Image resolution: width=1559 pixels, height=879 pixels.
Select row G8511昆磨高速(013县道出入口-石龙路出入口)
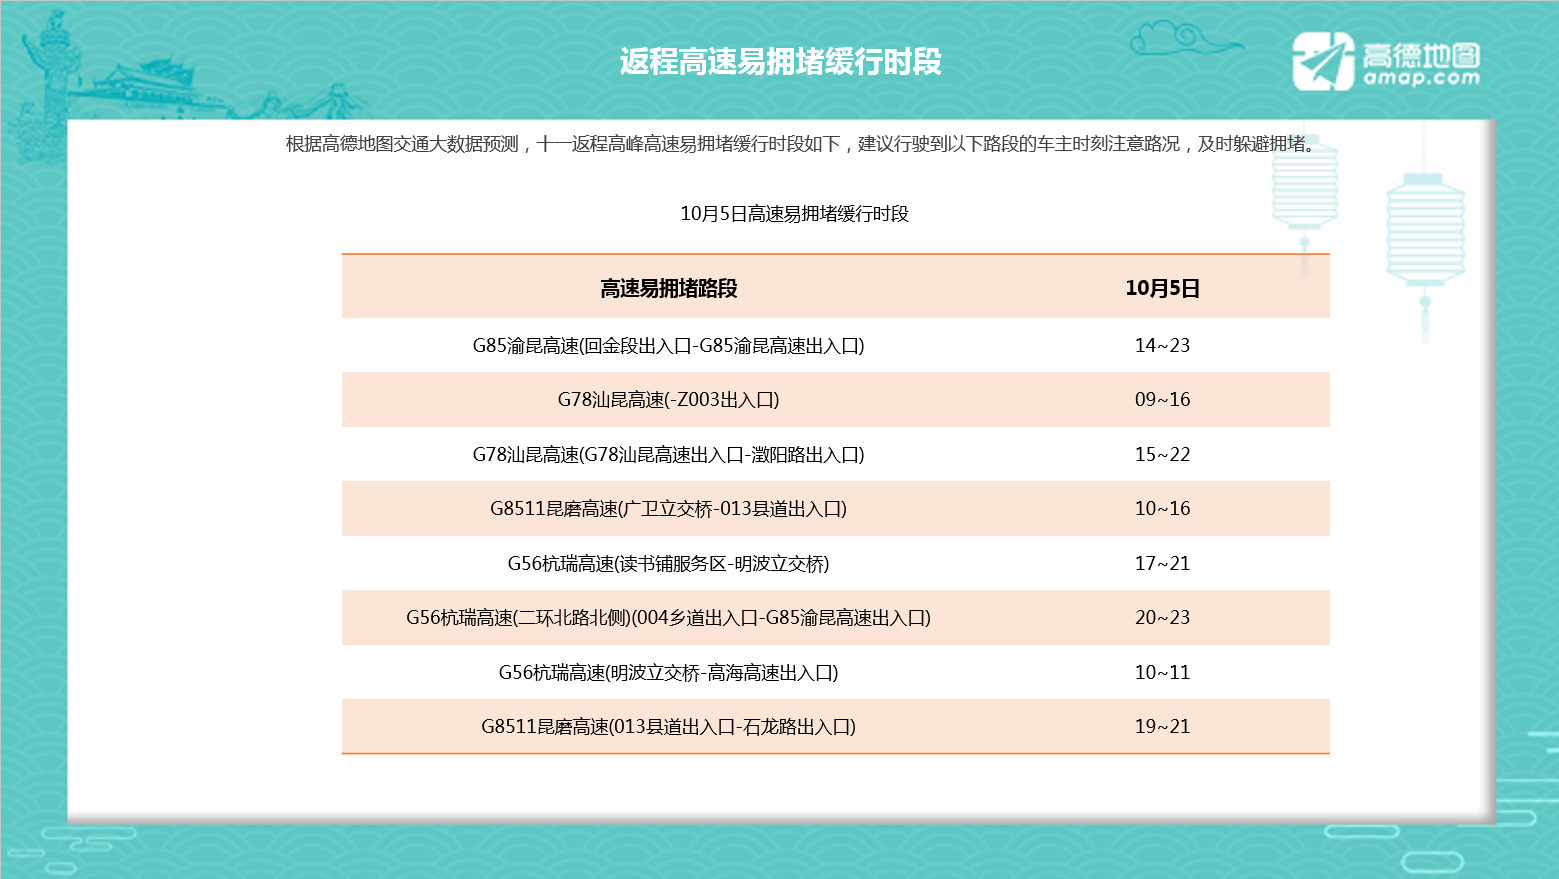[x=836, y=727]
